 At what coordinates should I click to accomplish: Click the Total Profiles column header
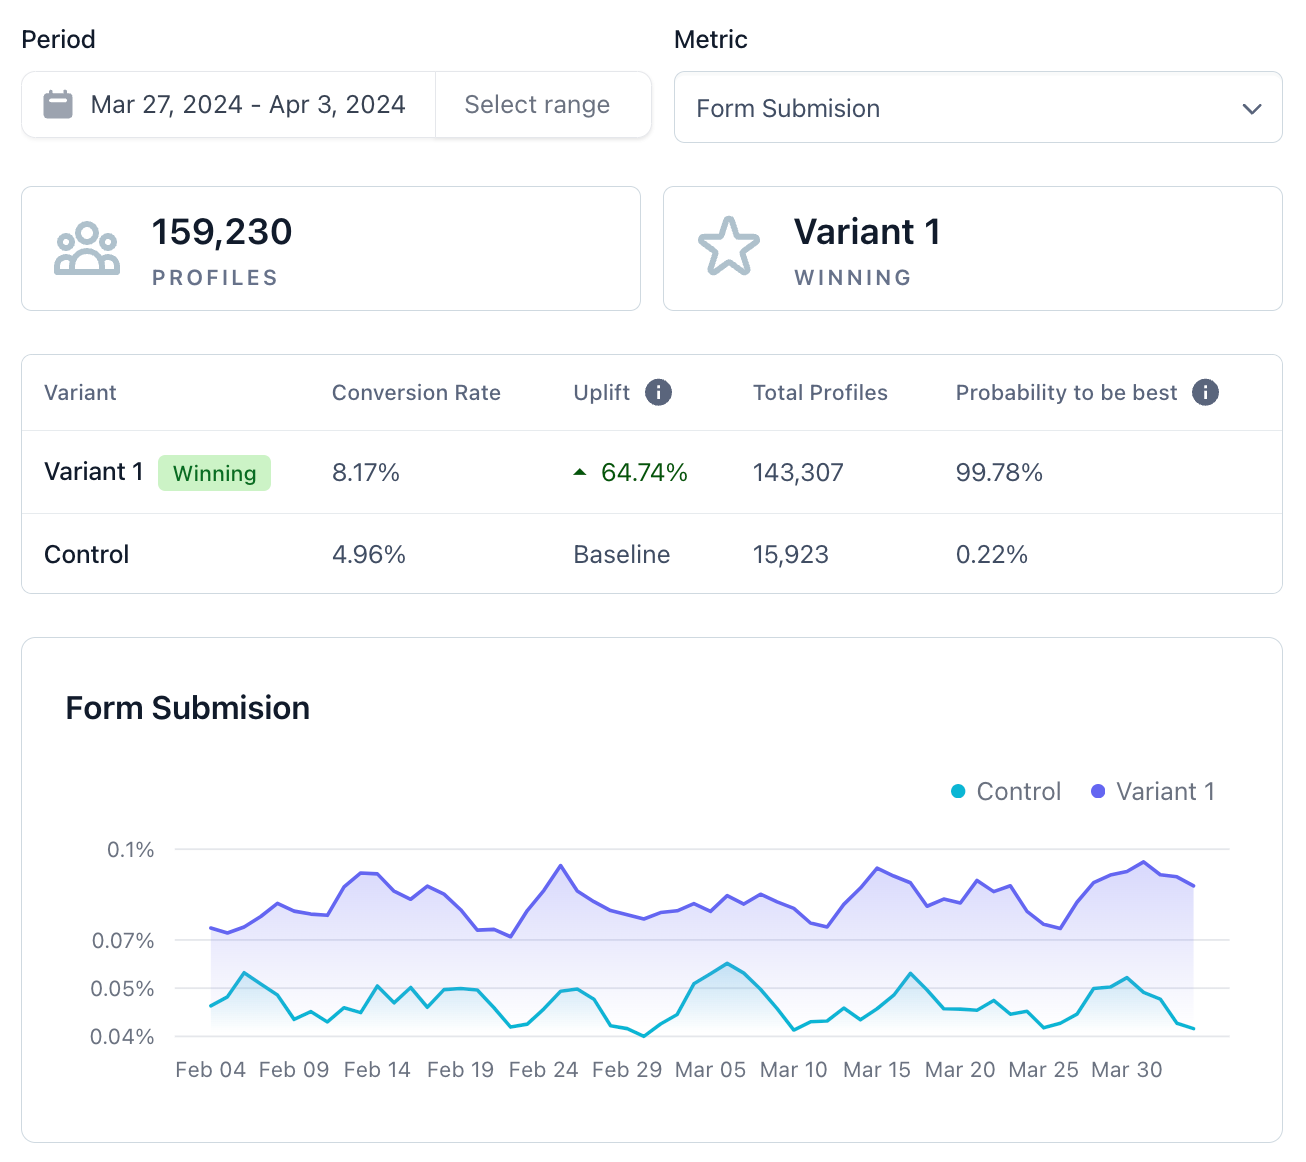820,393
